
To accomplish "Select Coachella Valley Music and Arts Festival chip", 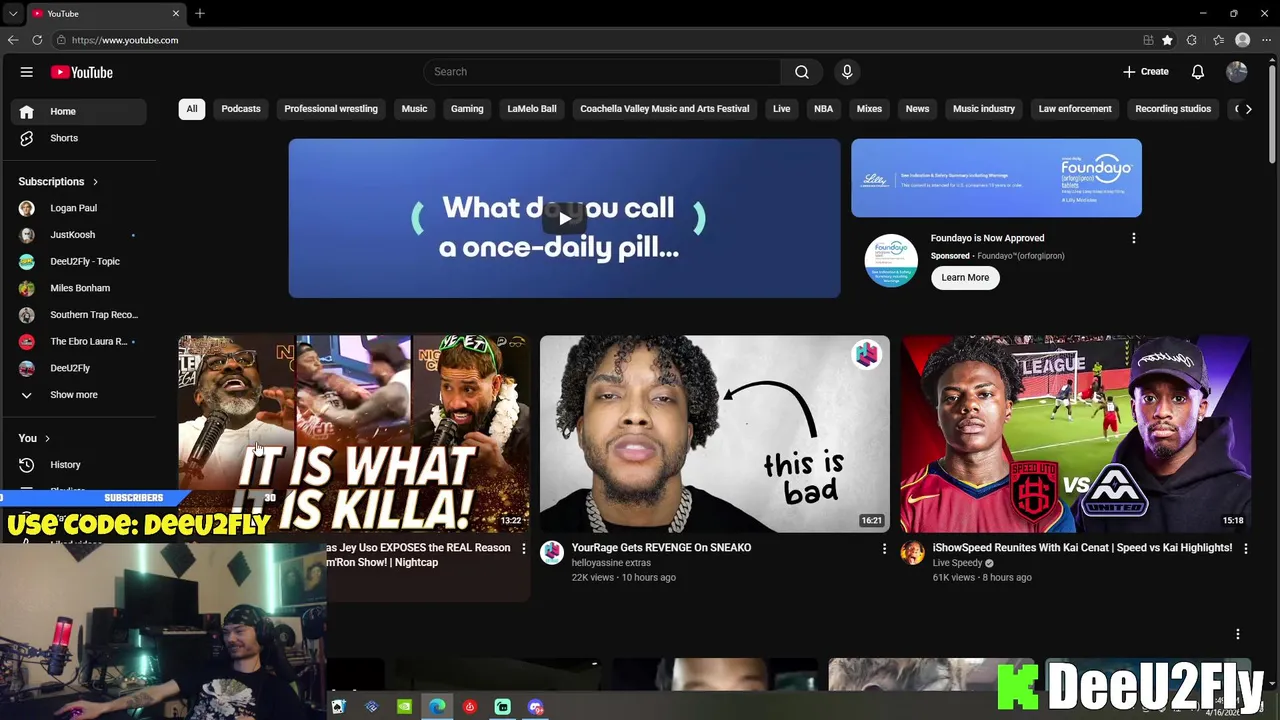I will click(x=665, y=109).
